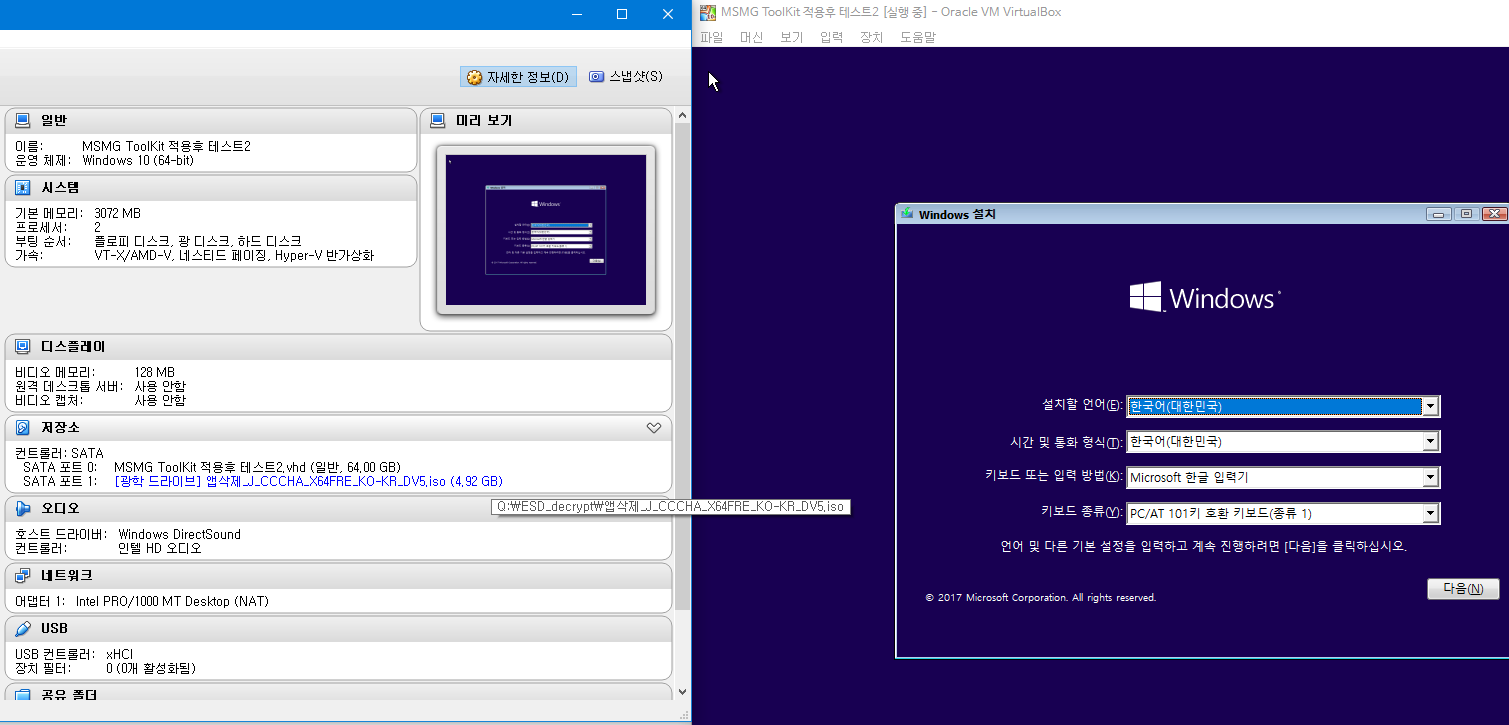Screen dimensions: 1509x725
Task: Open the 시스템 section header
Action: tap(60, 187)
